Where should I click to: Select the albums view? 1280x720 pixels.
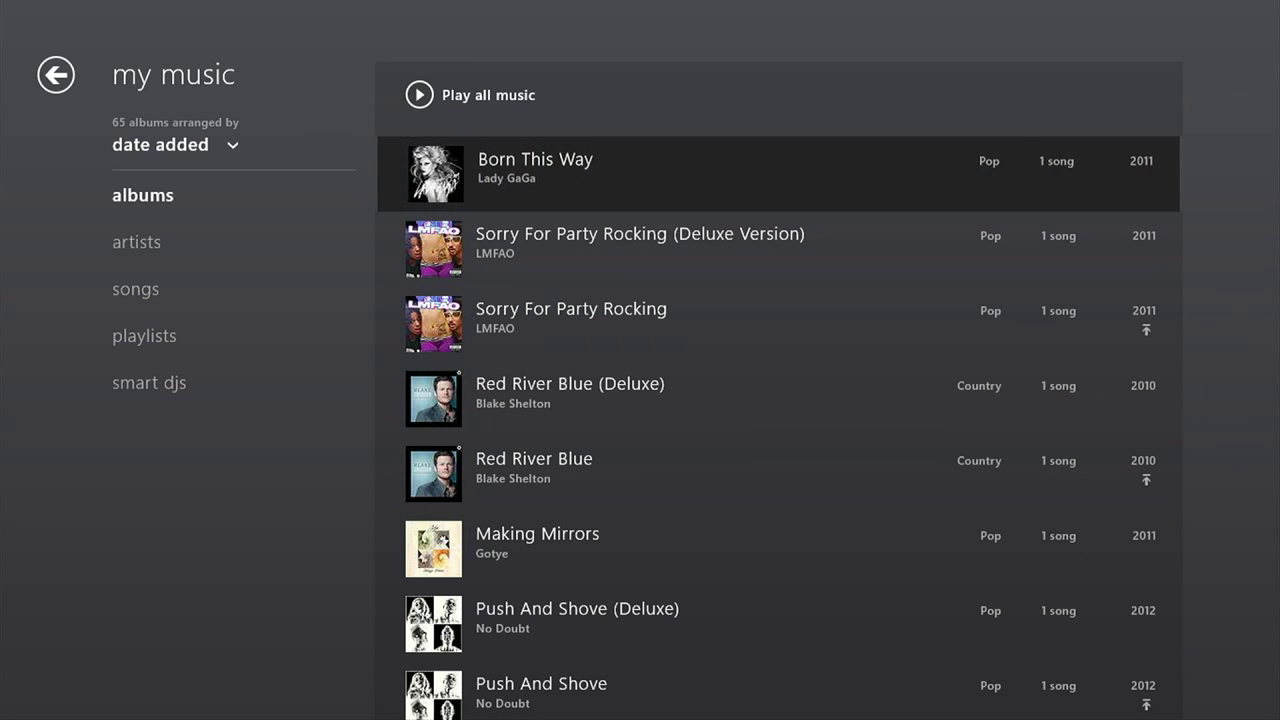(x=143, y=195)
